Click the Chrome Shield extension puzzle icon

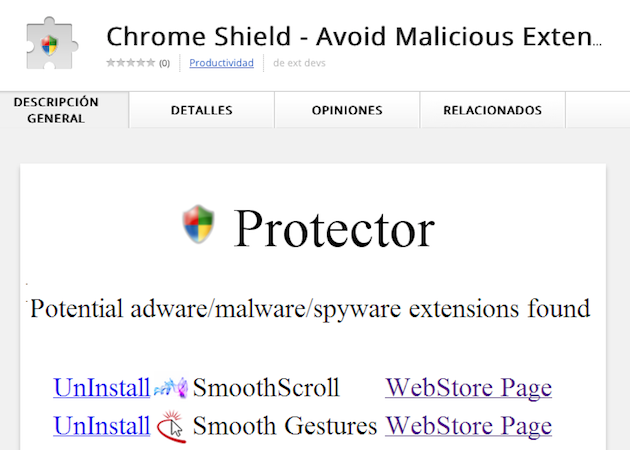[x=48, y=43]
